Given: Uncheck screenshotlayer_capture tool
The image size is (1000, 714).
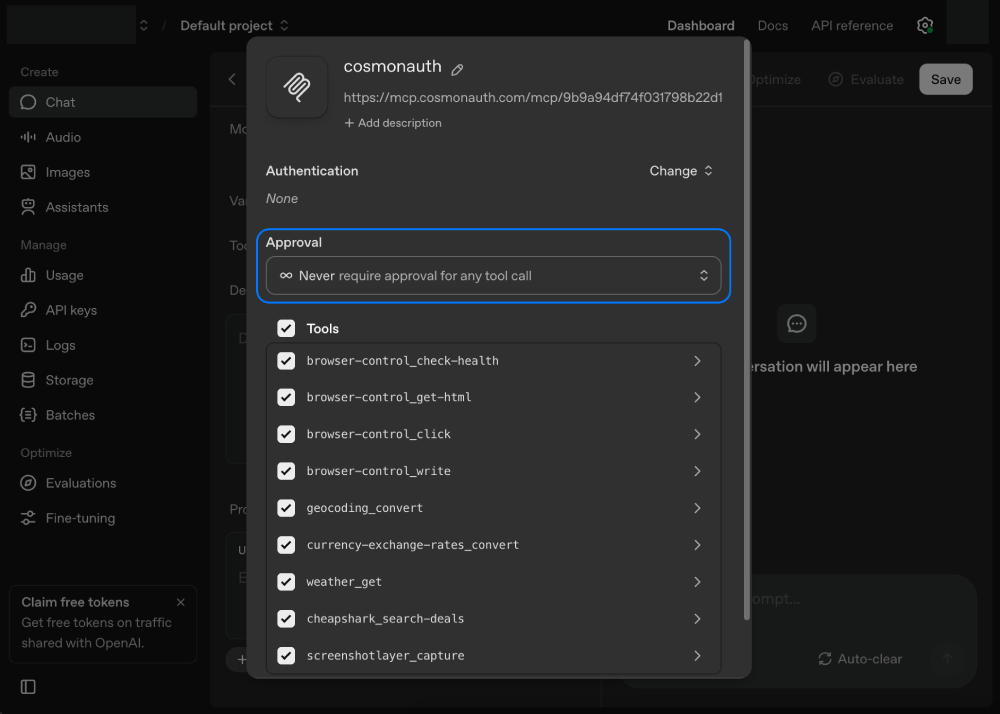Looking at the screenshot, I should click(x=286, y=656).
